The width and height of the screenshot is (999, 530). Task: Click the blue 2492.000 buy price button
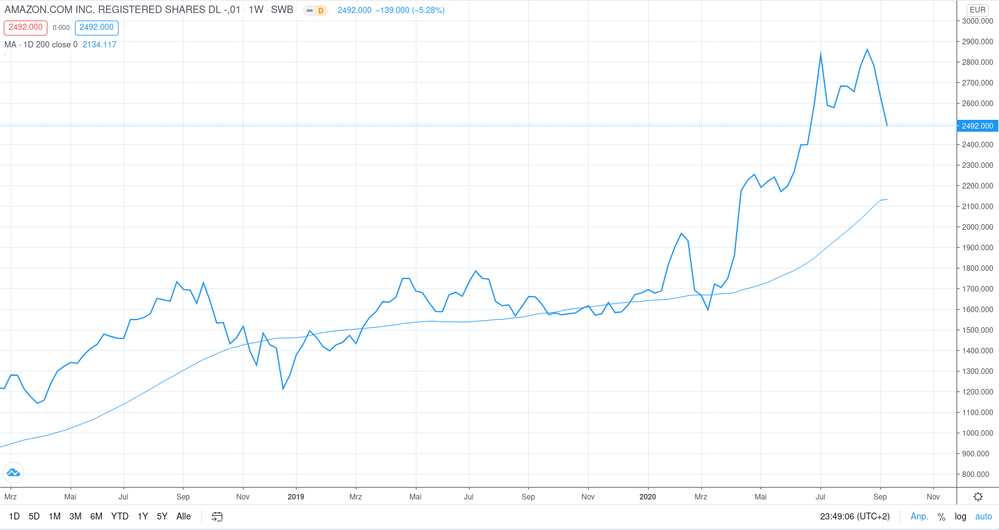click(96, 28)
